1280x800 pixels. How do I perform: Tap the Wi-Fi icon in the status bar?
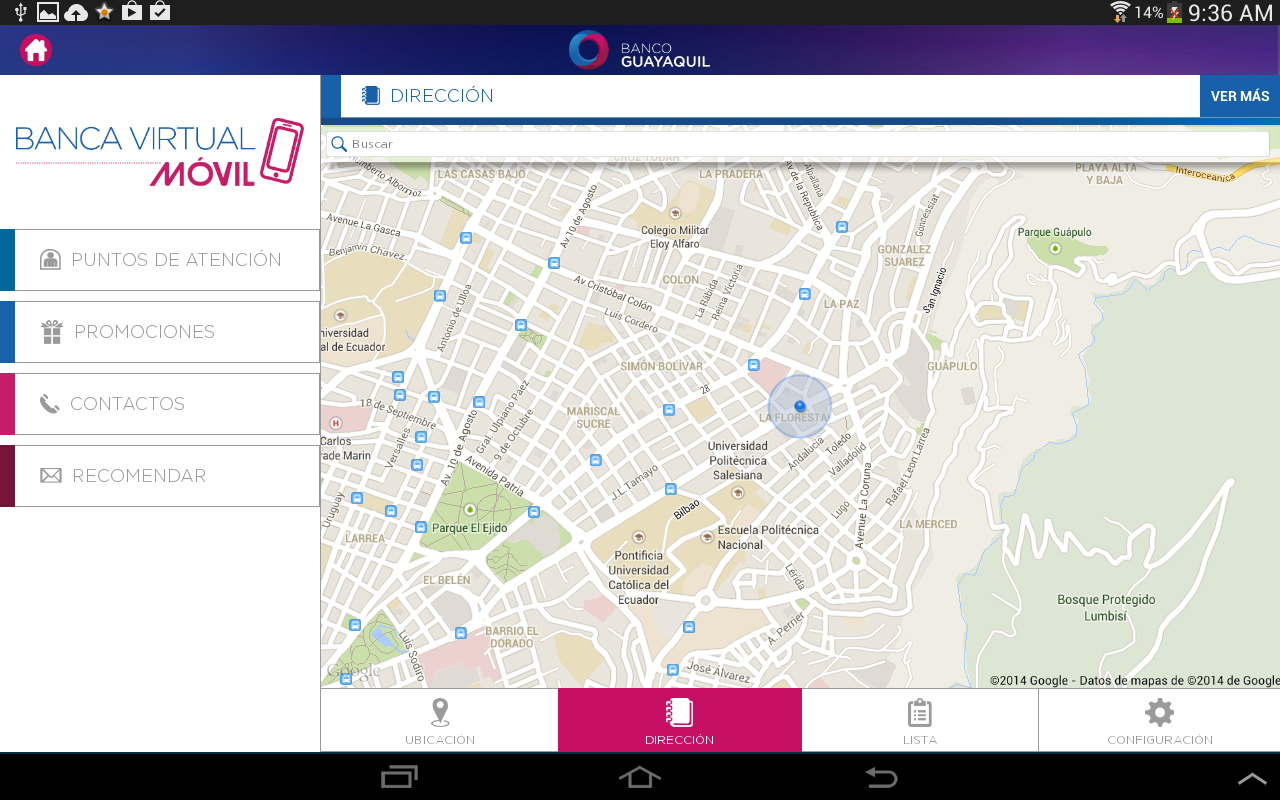pyautogui.click(x=1120, y=12)
